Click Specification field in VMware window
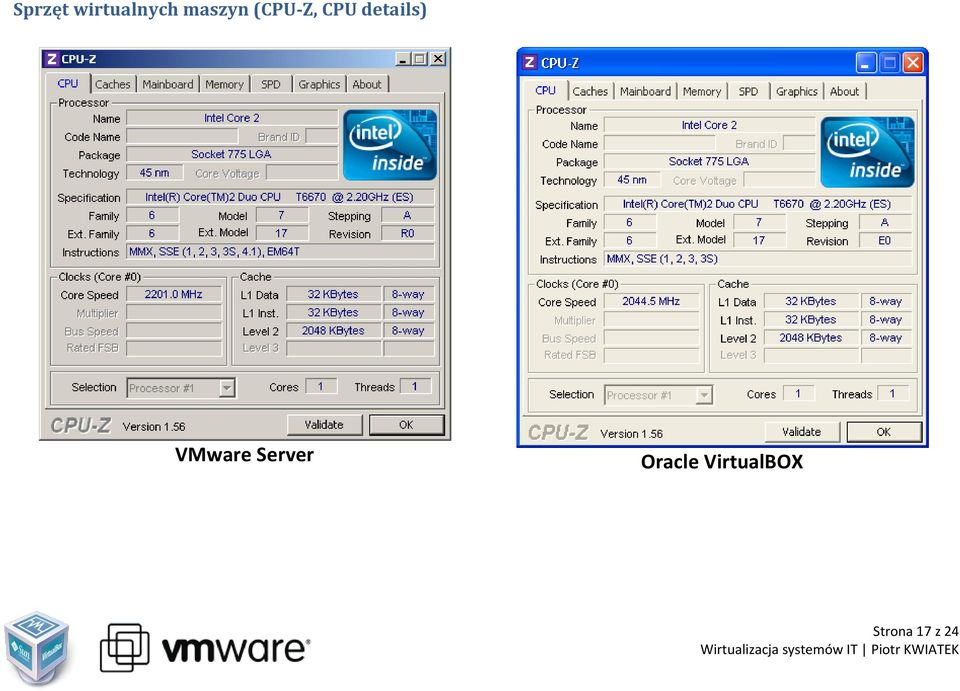This screenshot has width=960, height=691. click(280, 197)
